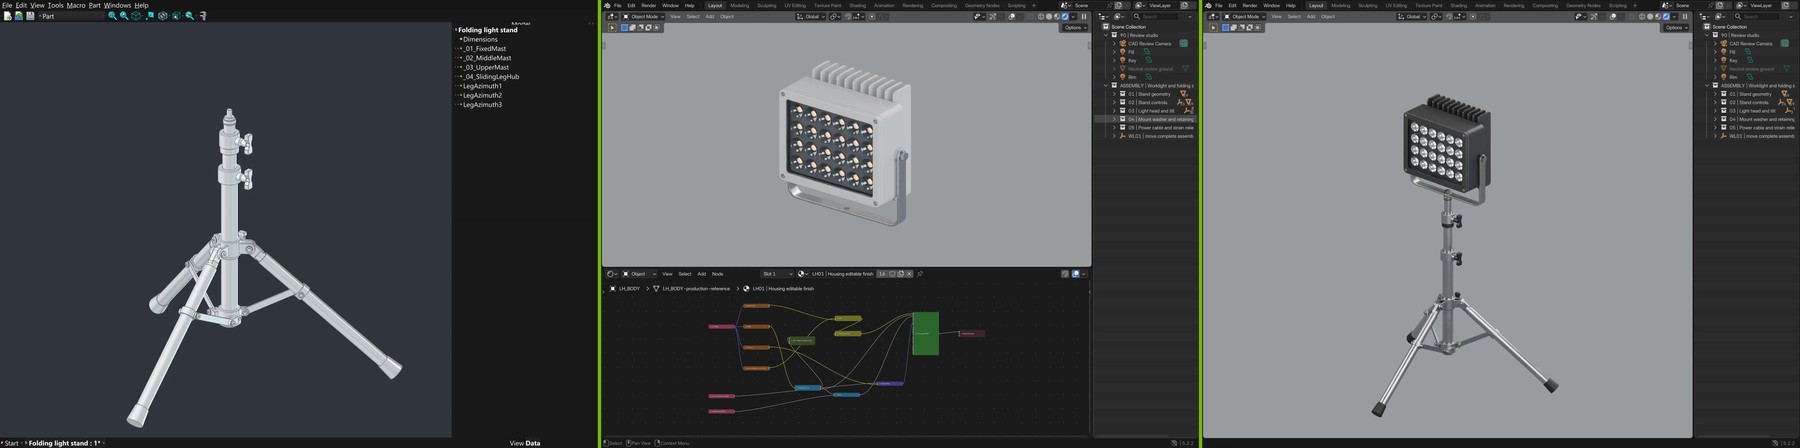Click the Key light icon in the middle Blender outliner
Viewport: 1800px width, 448px height.
pyautogui.click(x=1123, y=60)
